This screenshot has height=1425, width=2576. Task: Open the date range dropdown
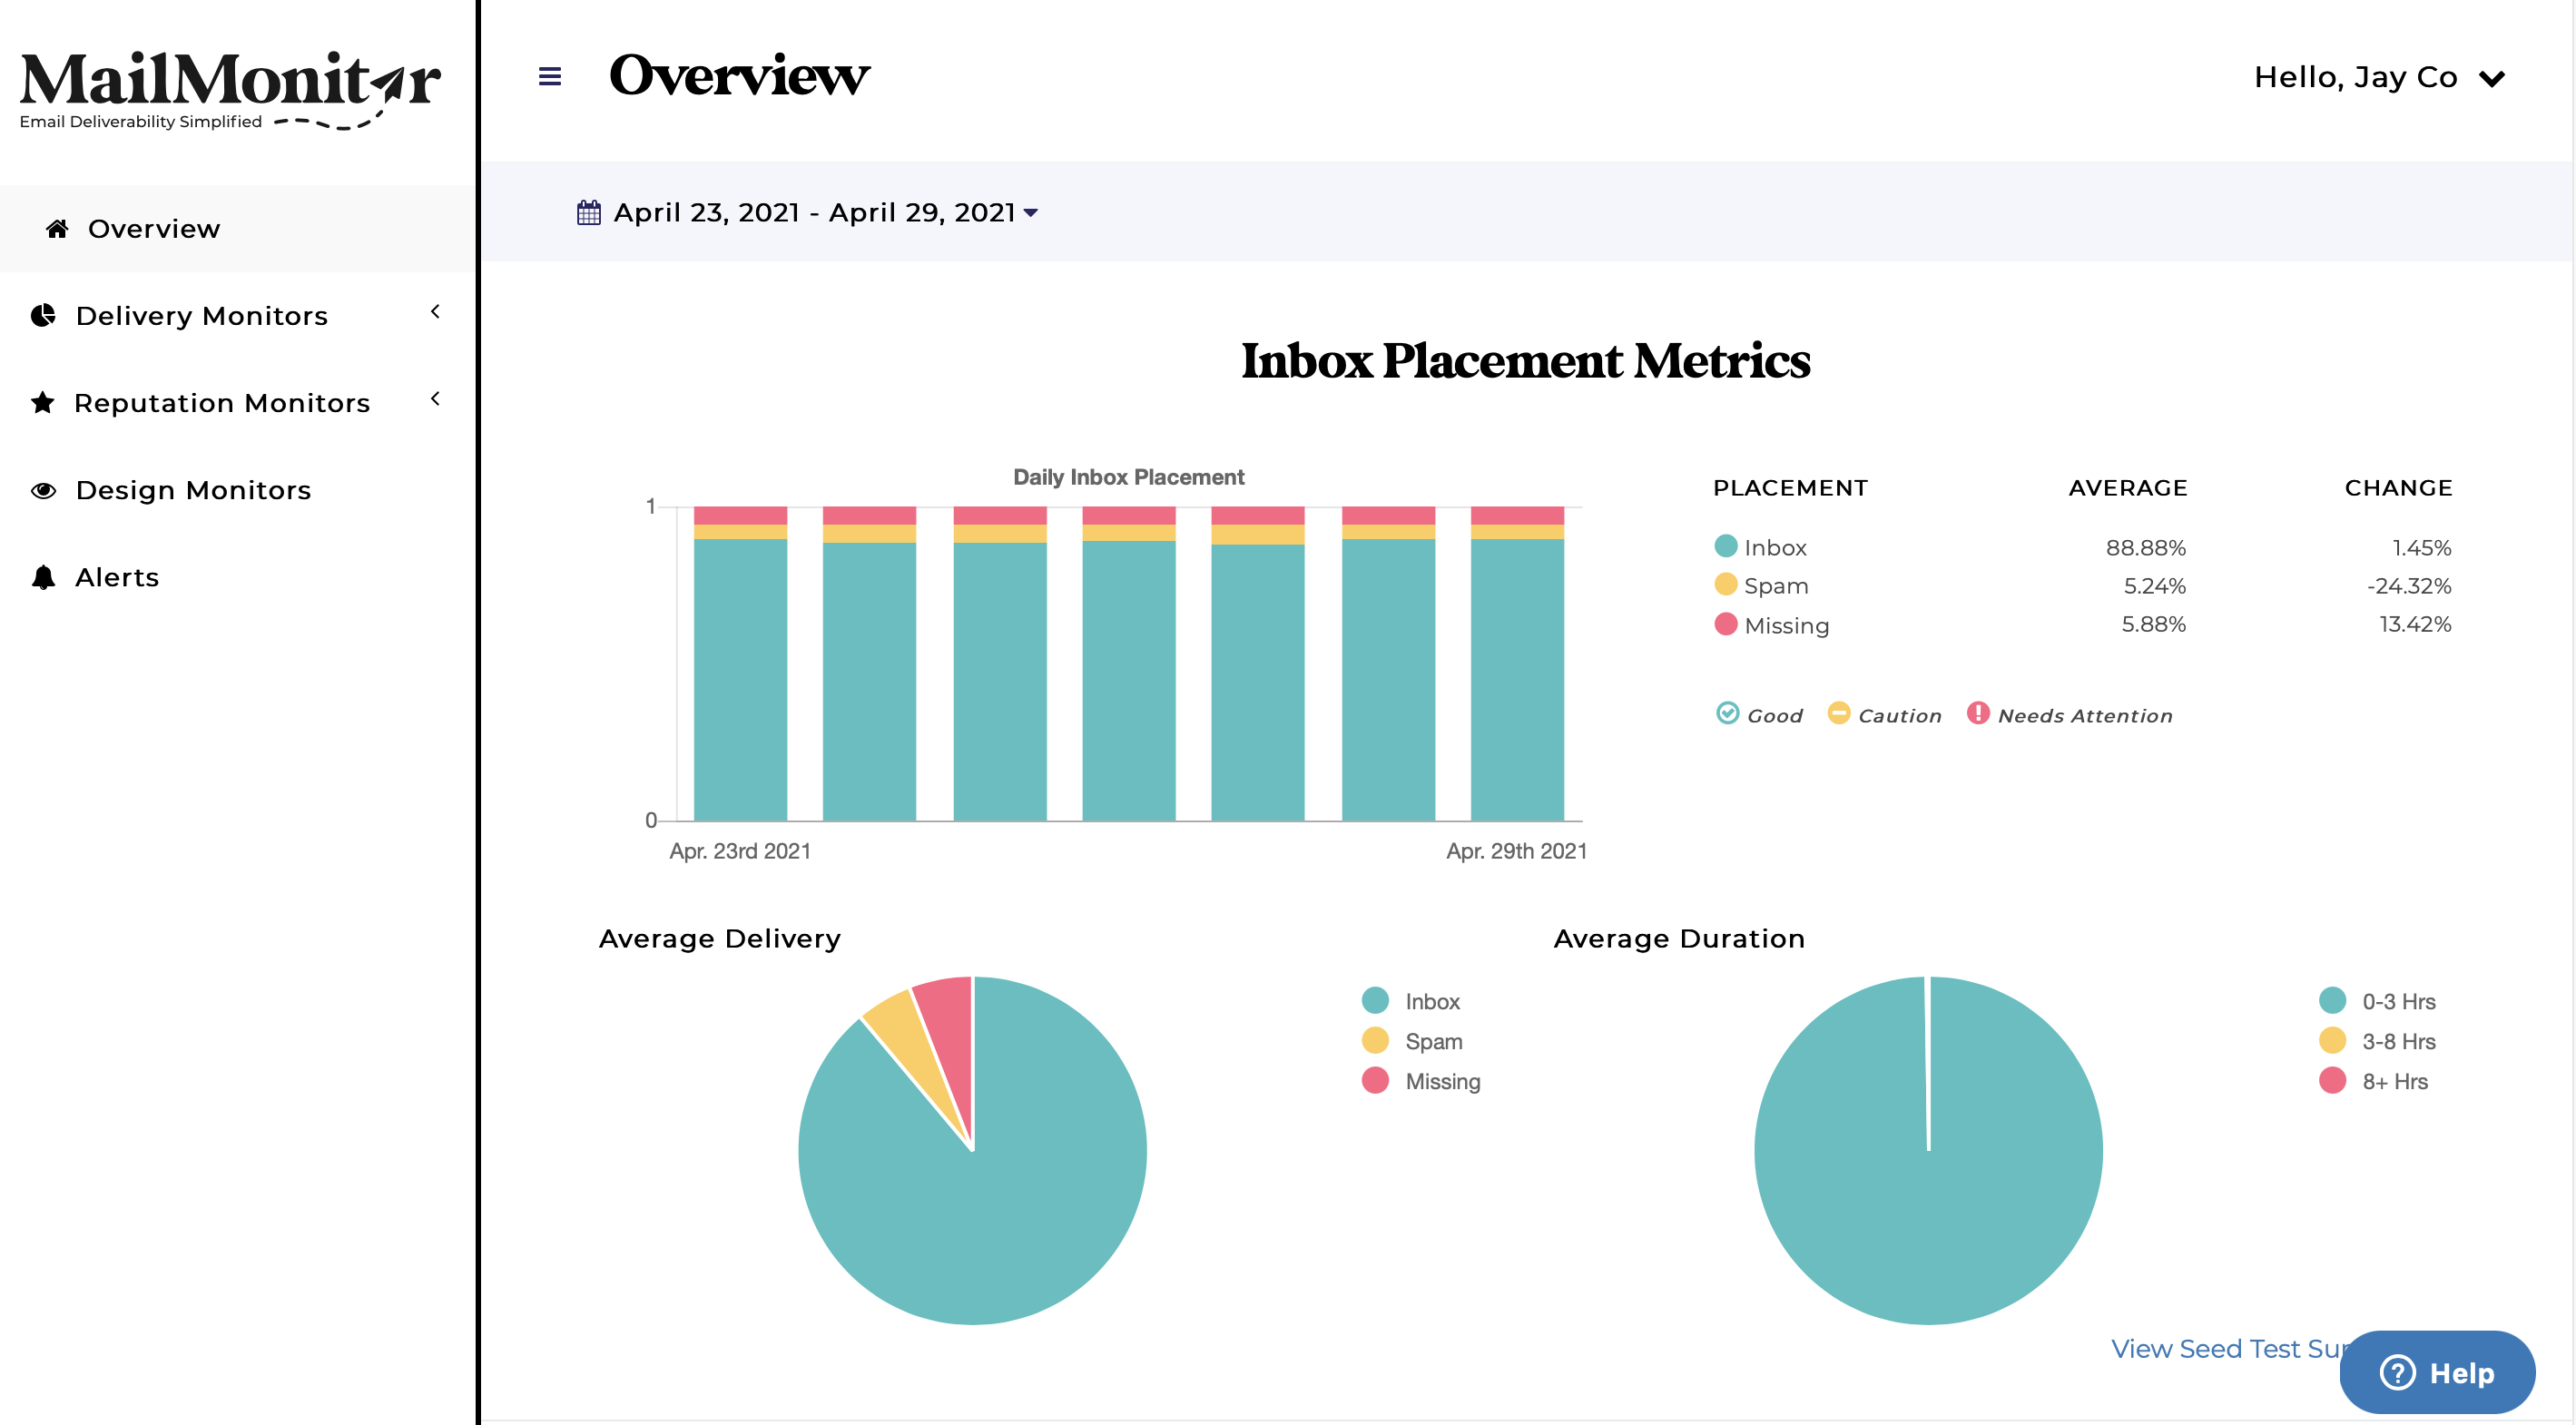[1031, 212]
